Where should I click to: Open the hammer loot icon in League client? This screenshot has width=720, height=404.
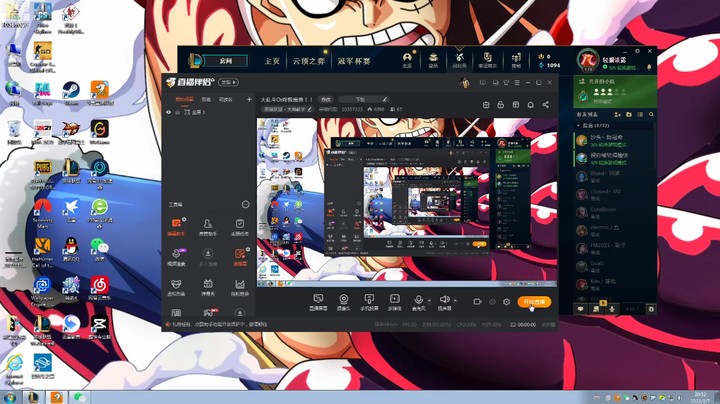(x=460, y=60)
